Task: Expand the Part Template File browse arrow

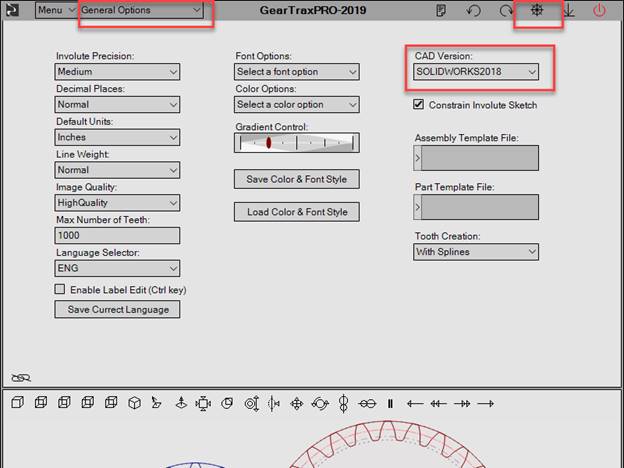Action: [417, 207]
